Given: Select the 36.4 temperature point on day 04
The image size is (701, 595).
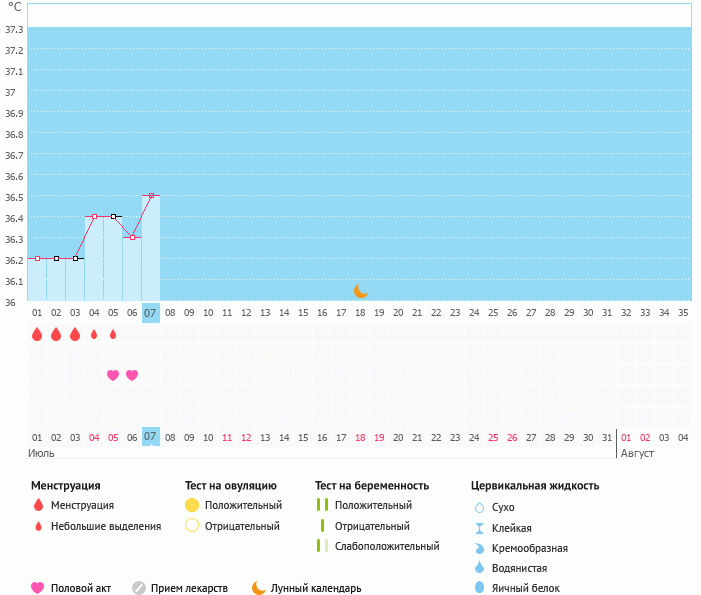Looking at the screenshot, I should pos(94,216).
